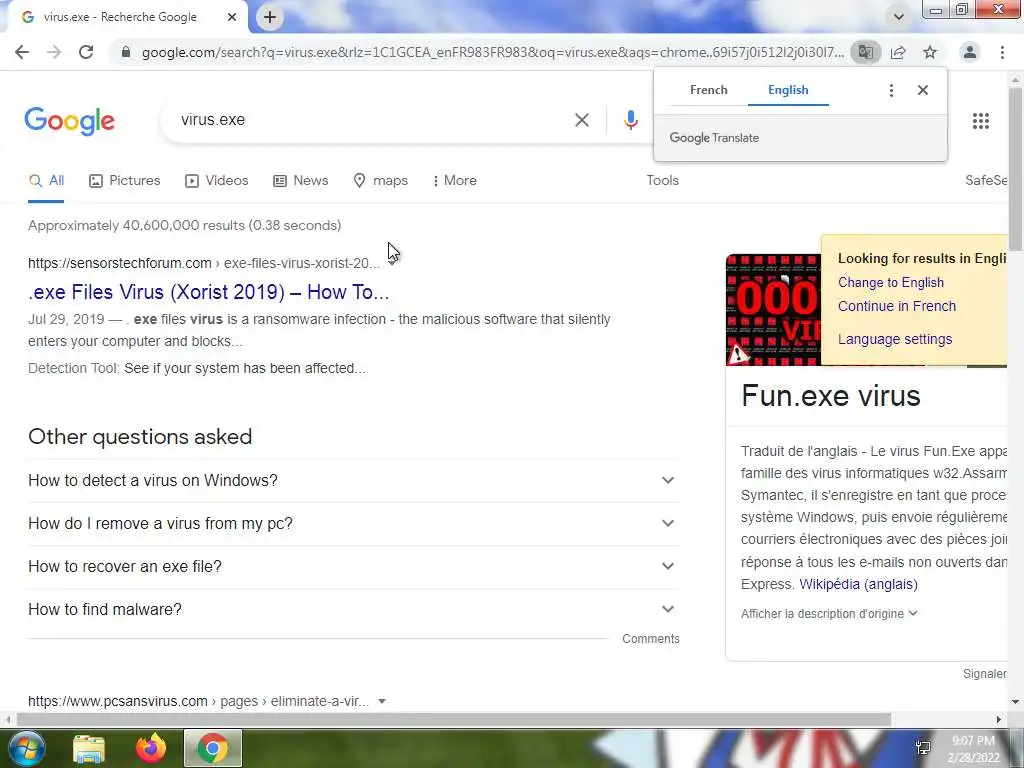Image resolution: width=1024 pixels, height=768 pixels.
Task: Switch to the News results tab
Action: coord(300,181)
